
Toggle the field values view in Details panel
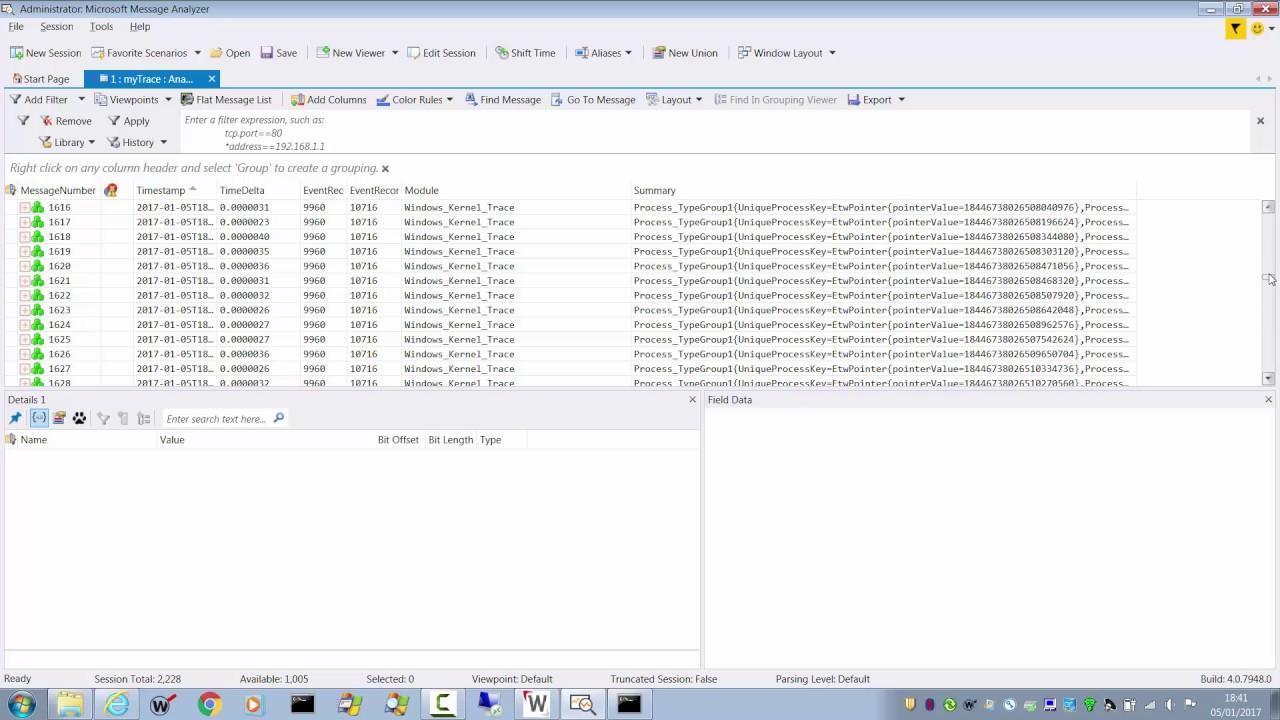[38, 418]
